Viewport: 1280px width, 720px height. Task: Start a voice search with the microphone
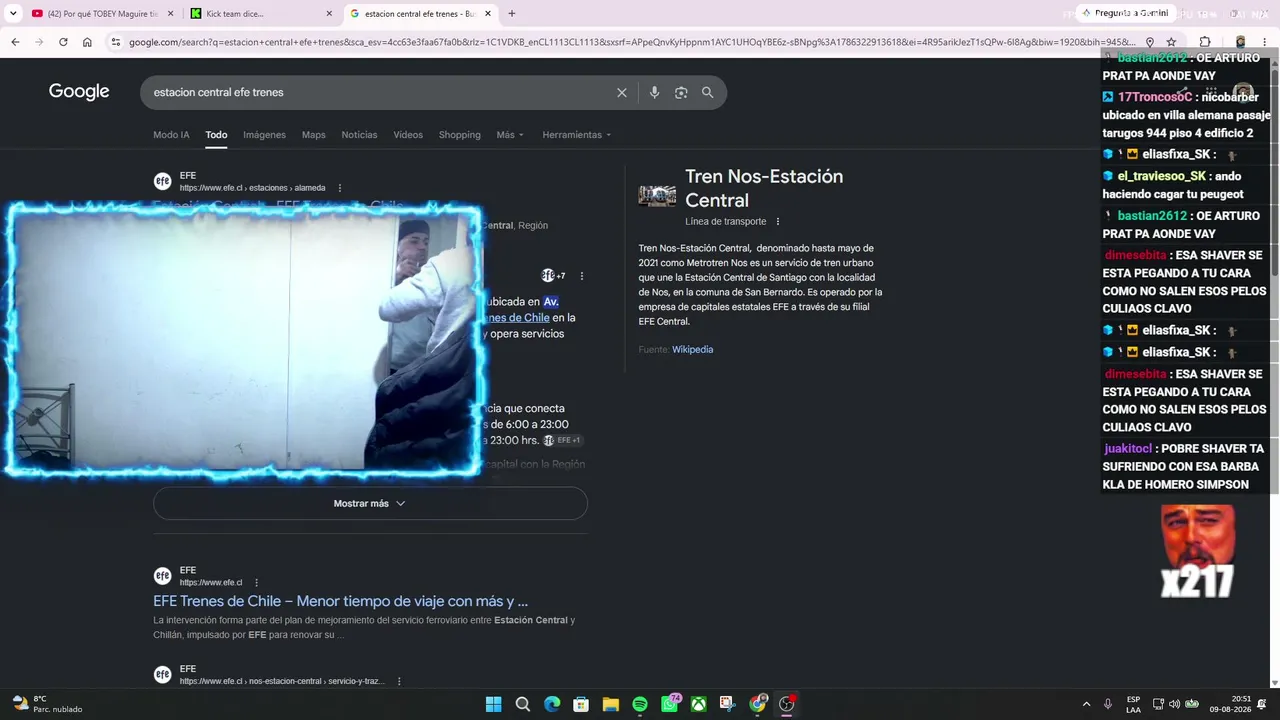[654, 92]
